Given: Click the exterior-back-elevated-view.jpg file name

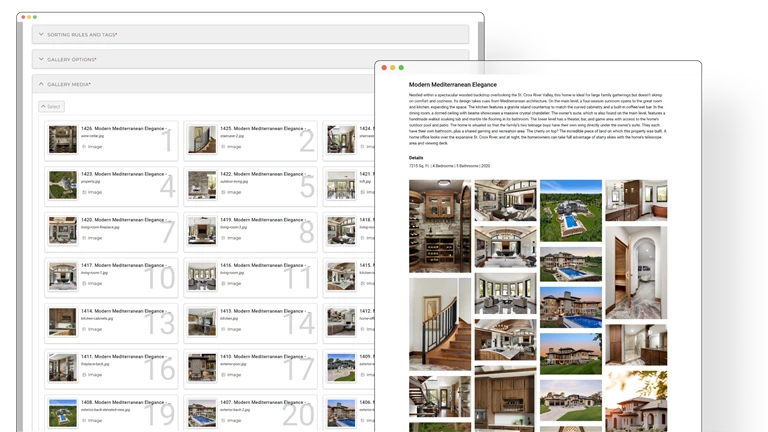Looking at the screenshot, I should pos(105,409).
